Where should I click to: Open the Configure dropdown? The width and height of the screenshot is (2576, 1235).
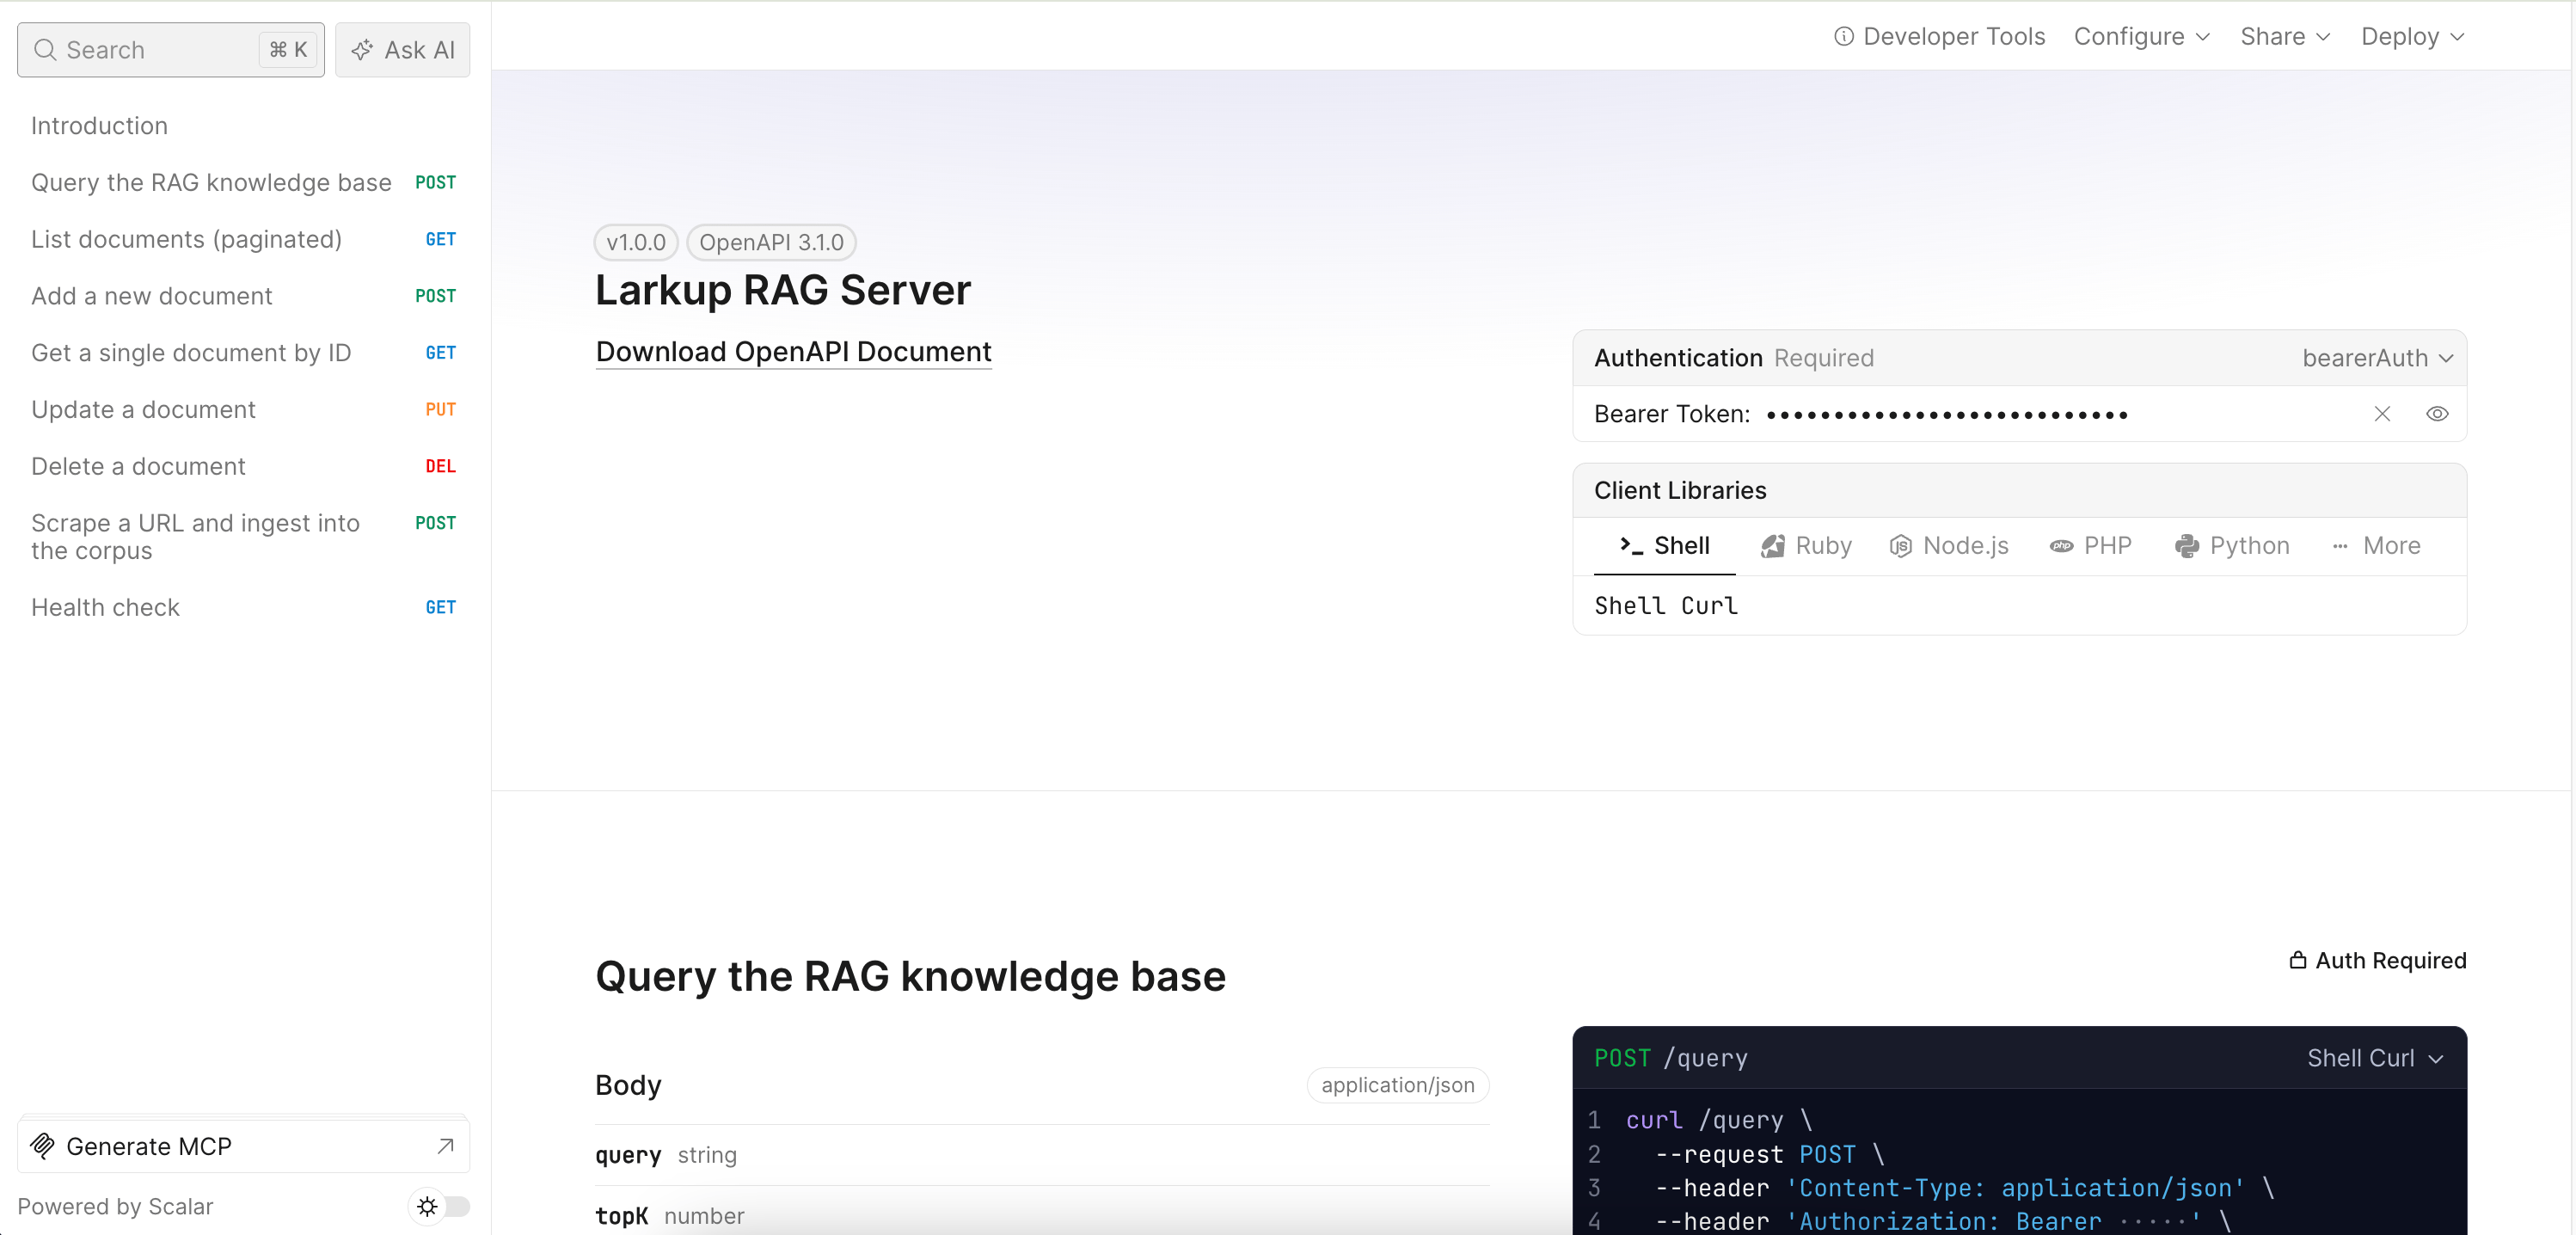click(x=2142, y=37)
